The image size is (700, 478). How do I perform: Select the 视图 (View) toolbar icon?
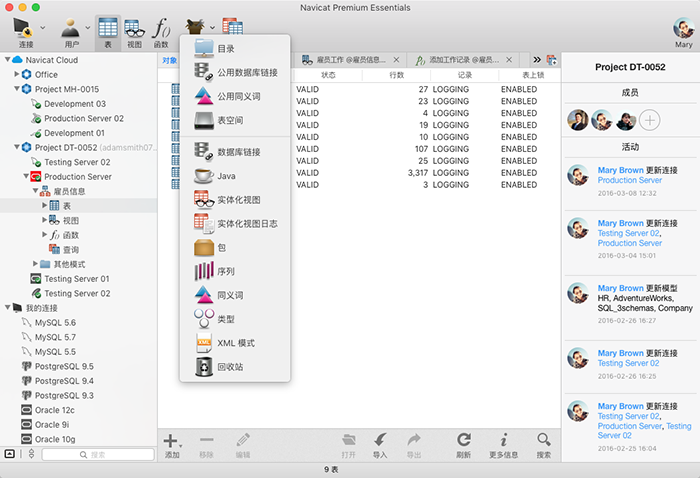click(134, 32)
